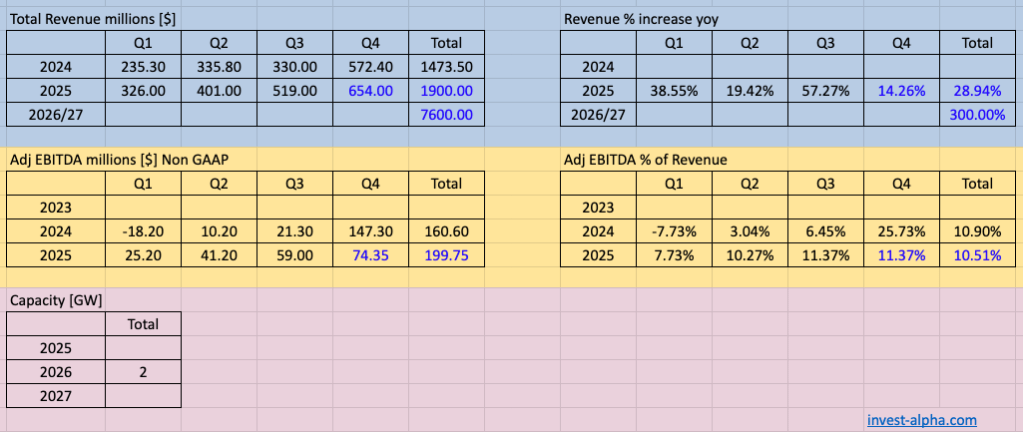This screenshot has height=432, width=1023.
Task: Select the 1900.00 total revenue cell
Action: point(445,90)
